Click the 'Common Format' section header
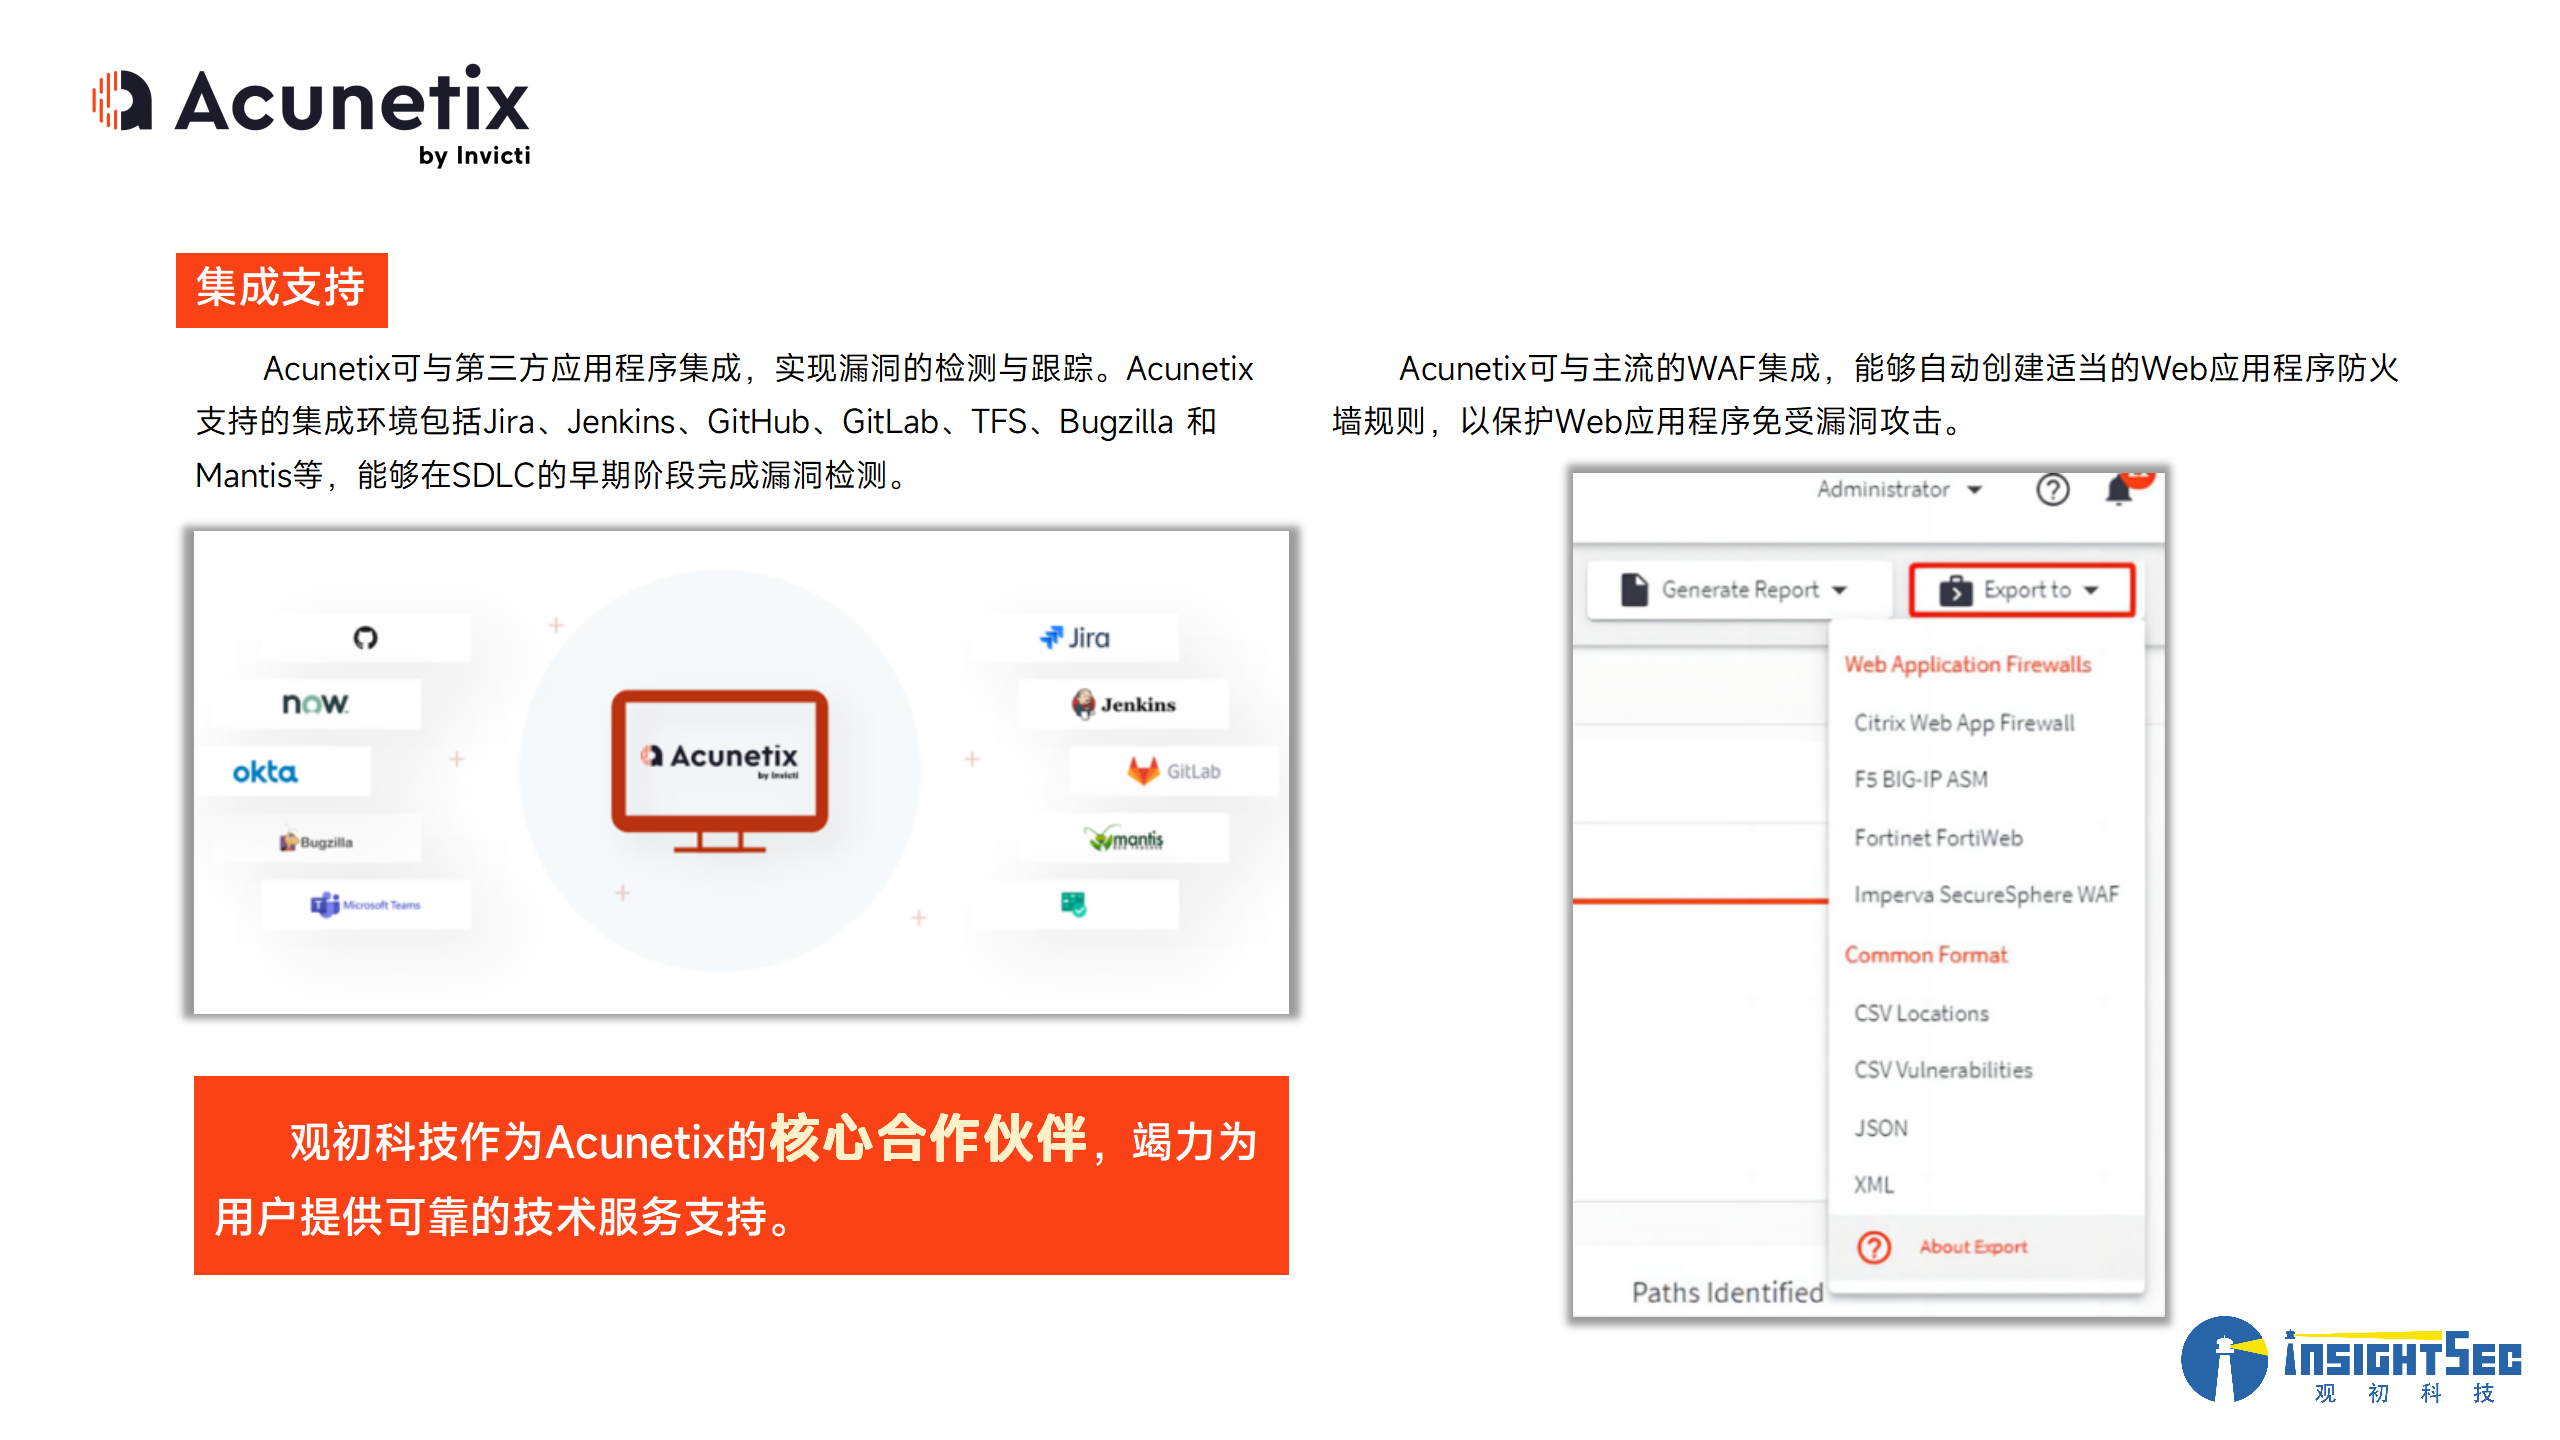Image resolution: width=2560 pixels, height=1440 pixels. 1925,955
